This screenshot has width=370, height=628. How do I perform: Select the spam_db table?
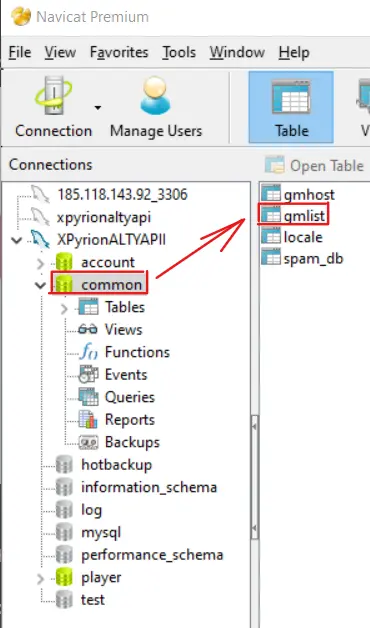[x=313, y=258]
